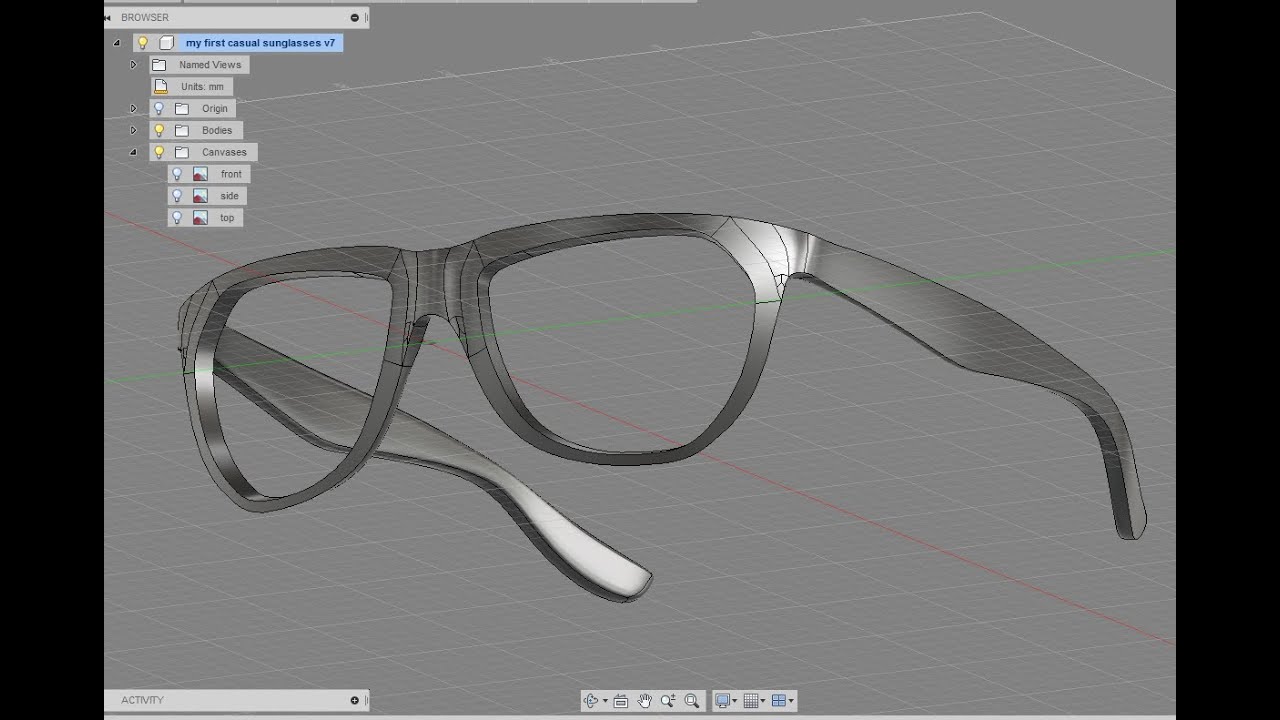Collapse the Canvases folder
This screenshot has height=720, width=1280.
coord(133,152)
